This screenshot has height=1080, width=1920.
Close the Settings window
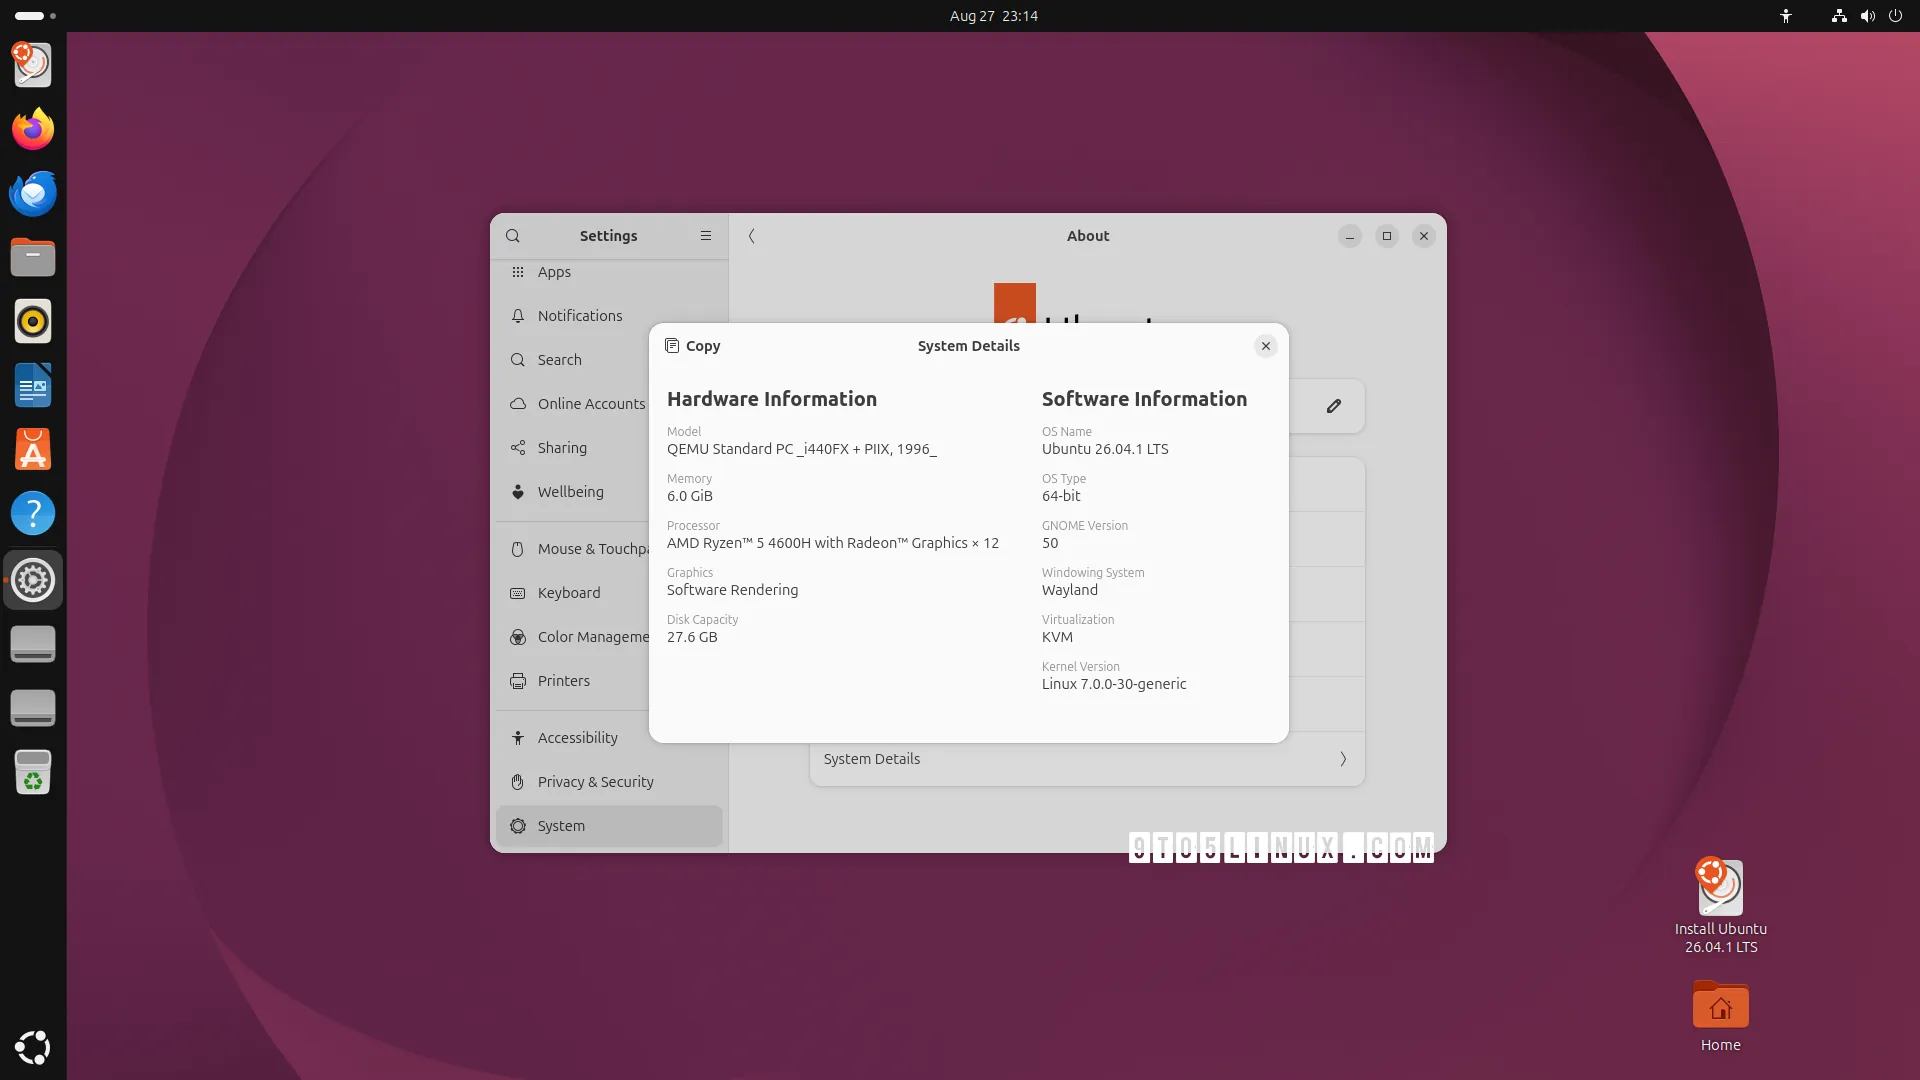click(1424, 236)
